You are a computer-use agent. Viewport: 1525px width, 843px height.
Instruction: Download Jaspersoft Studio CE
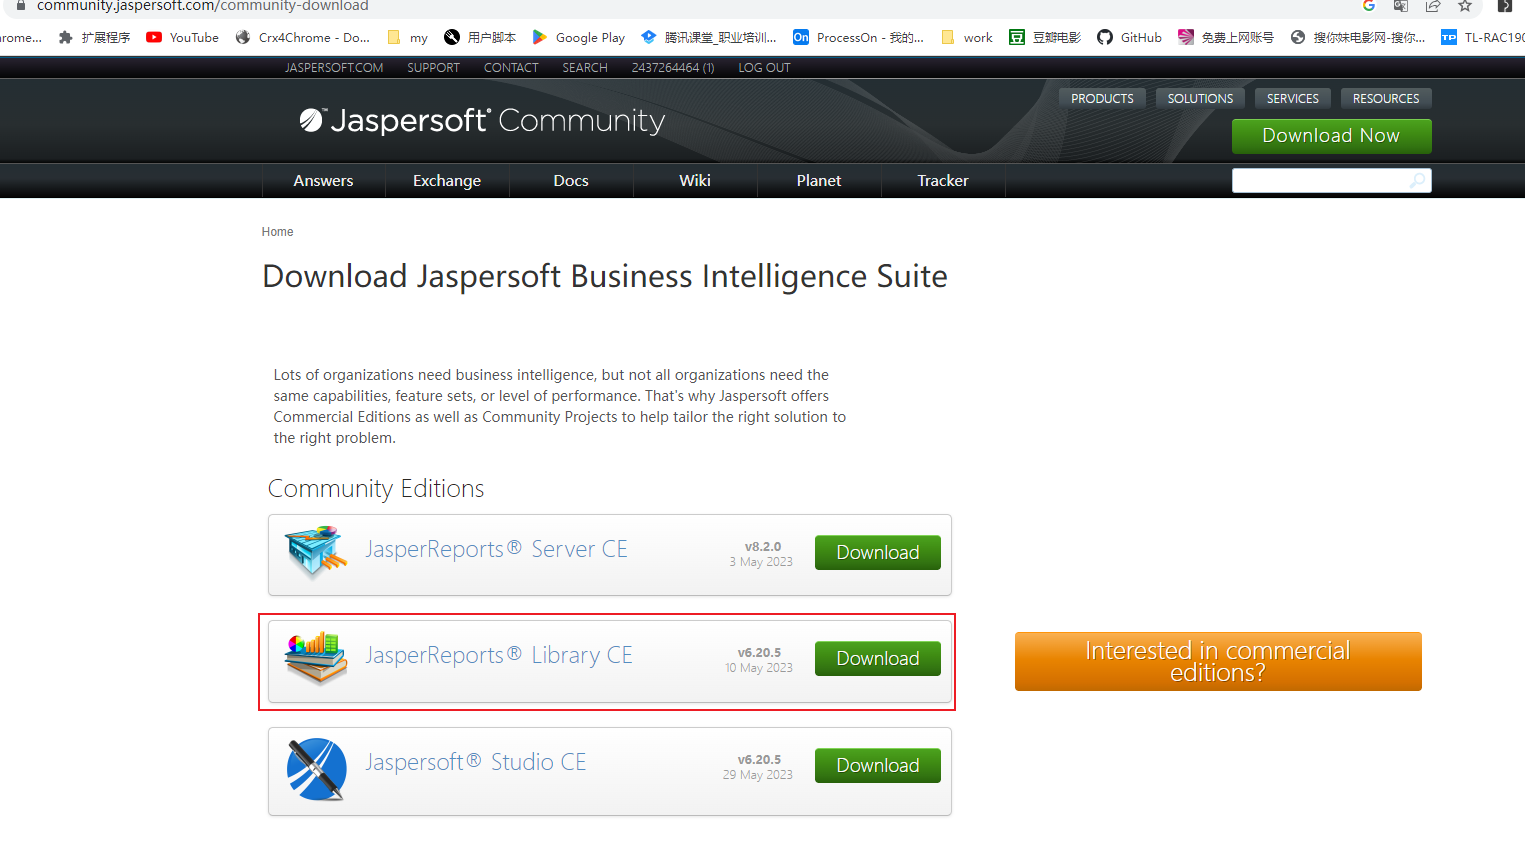point(878,766)
